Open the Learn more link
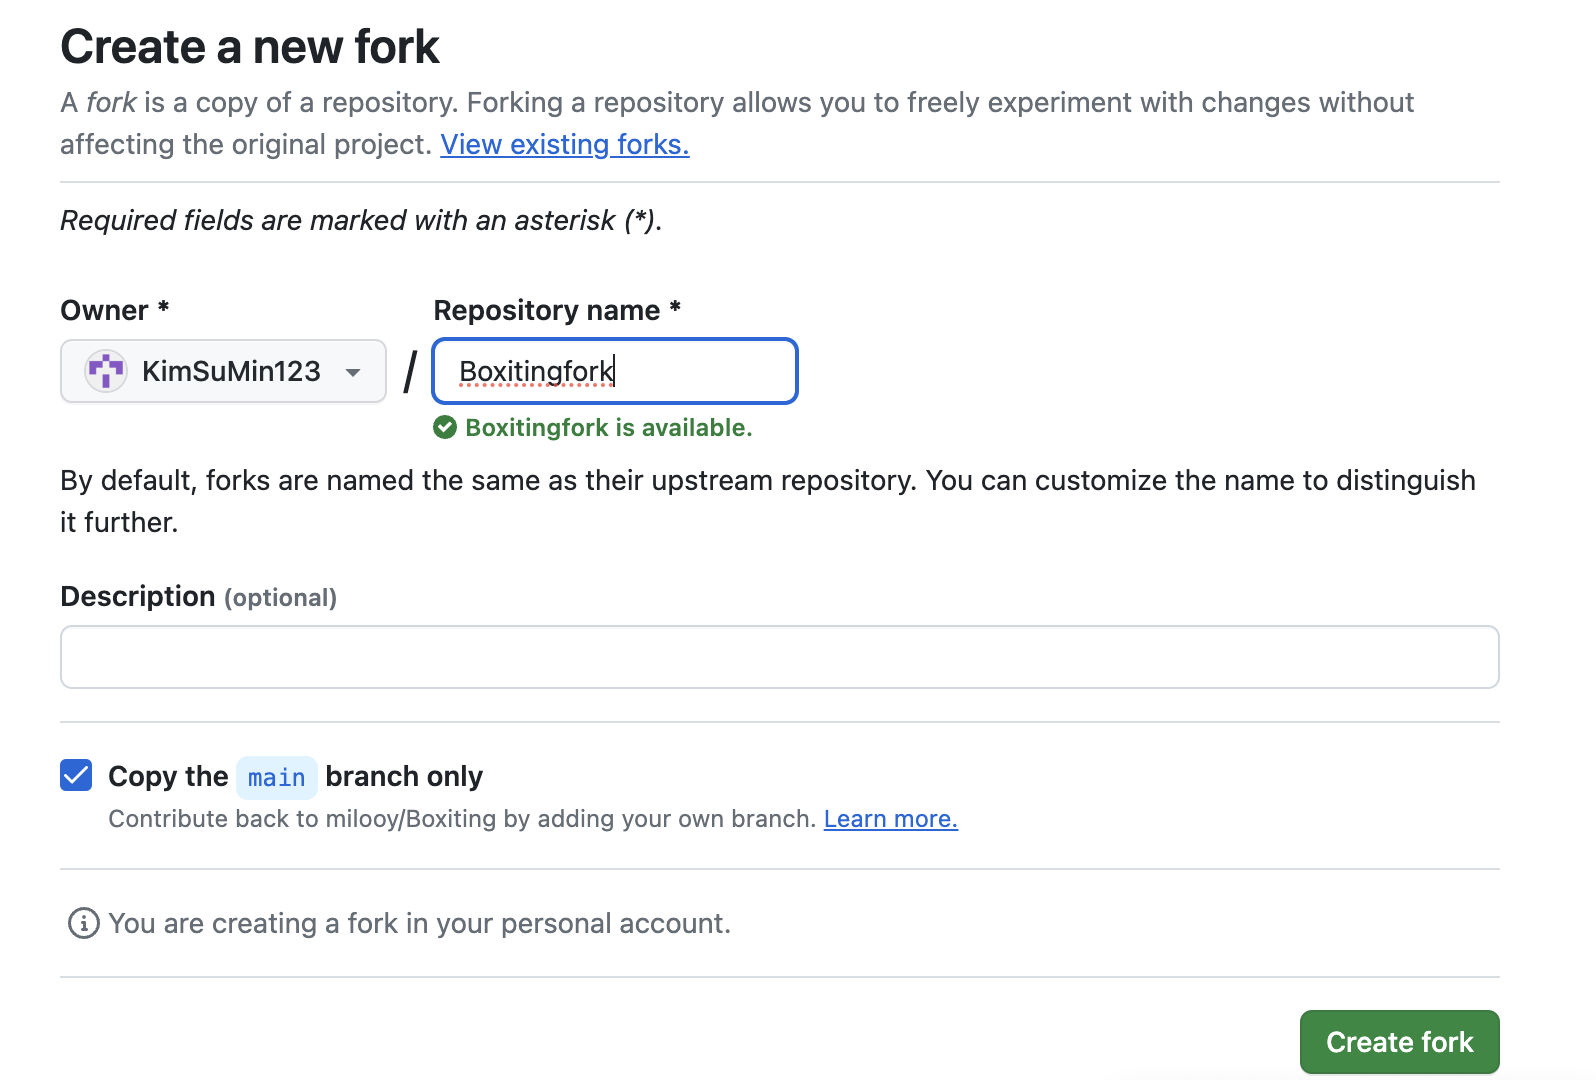The width and height of the screenshot is (1596, 1080). [890, 819]
